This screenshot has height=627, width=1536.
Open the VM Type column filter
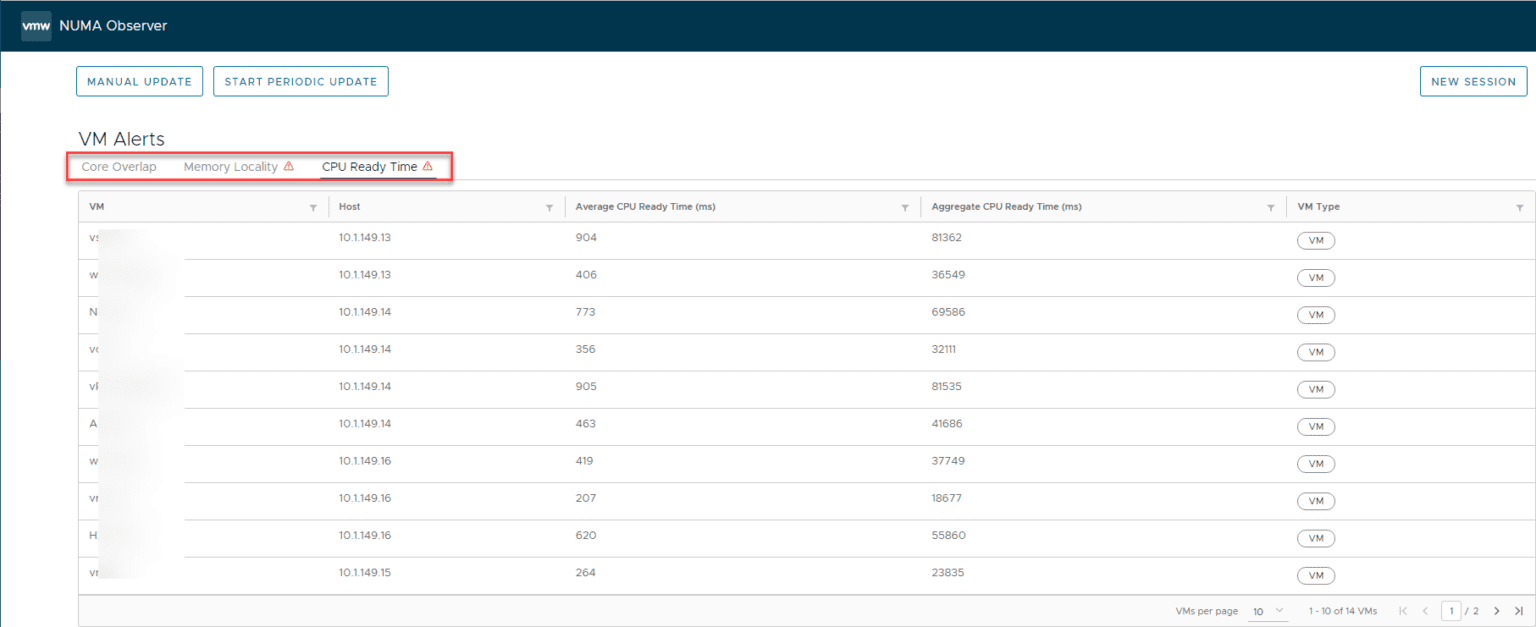click(1521, 206)
